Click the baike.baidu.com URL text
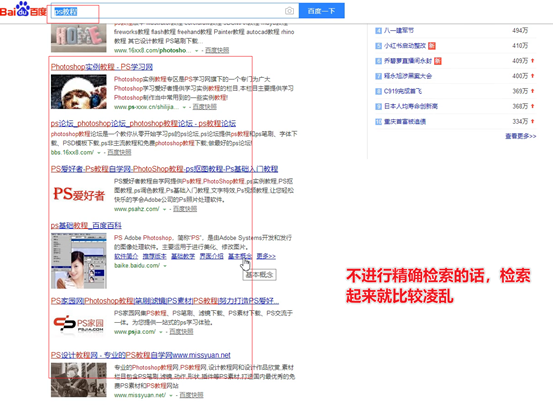The width and height of the screenshot is (553, 405). (137, 265)
